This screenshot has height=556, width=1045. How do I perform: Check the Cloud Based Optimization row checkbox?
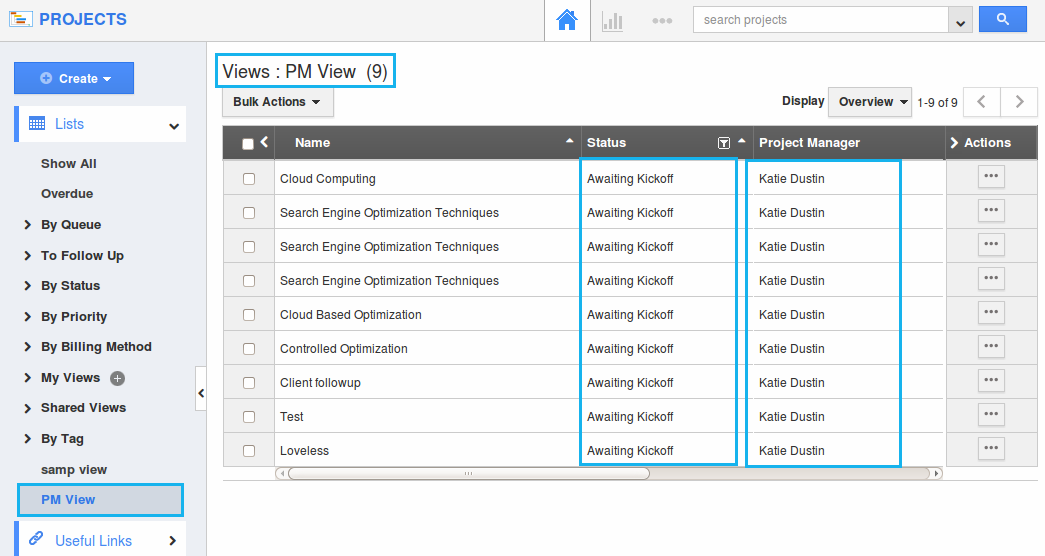click(249, 315)
